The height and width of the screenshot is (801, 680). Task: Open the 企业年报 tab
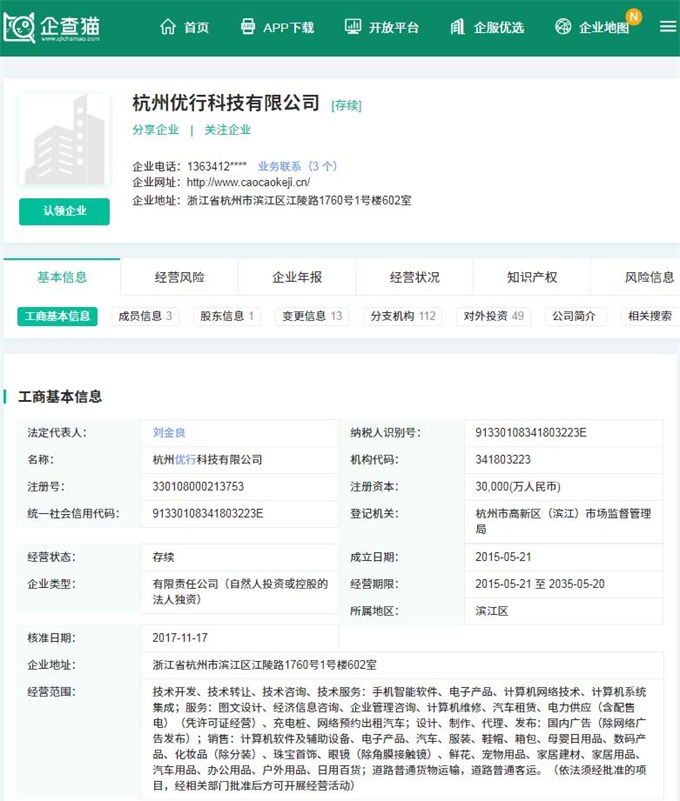click(x=297, y=277)
